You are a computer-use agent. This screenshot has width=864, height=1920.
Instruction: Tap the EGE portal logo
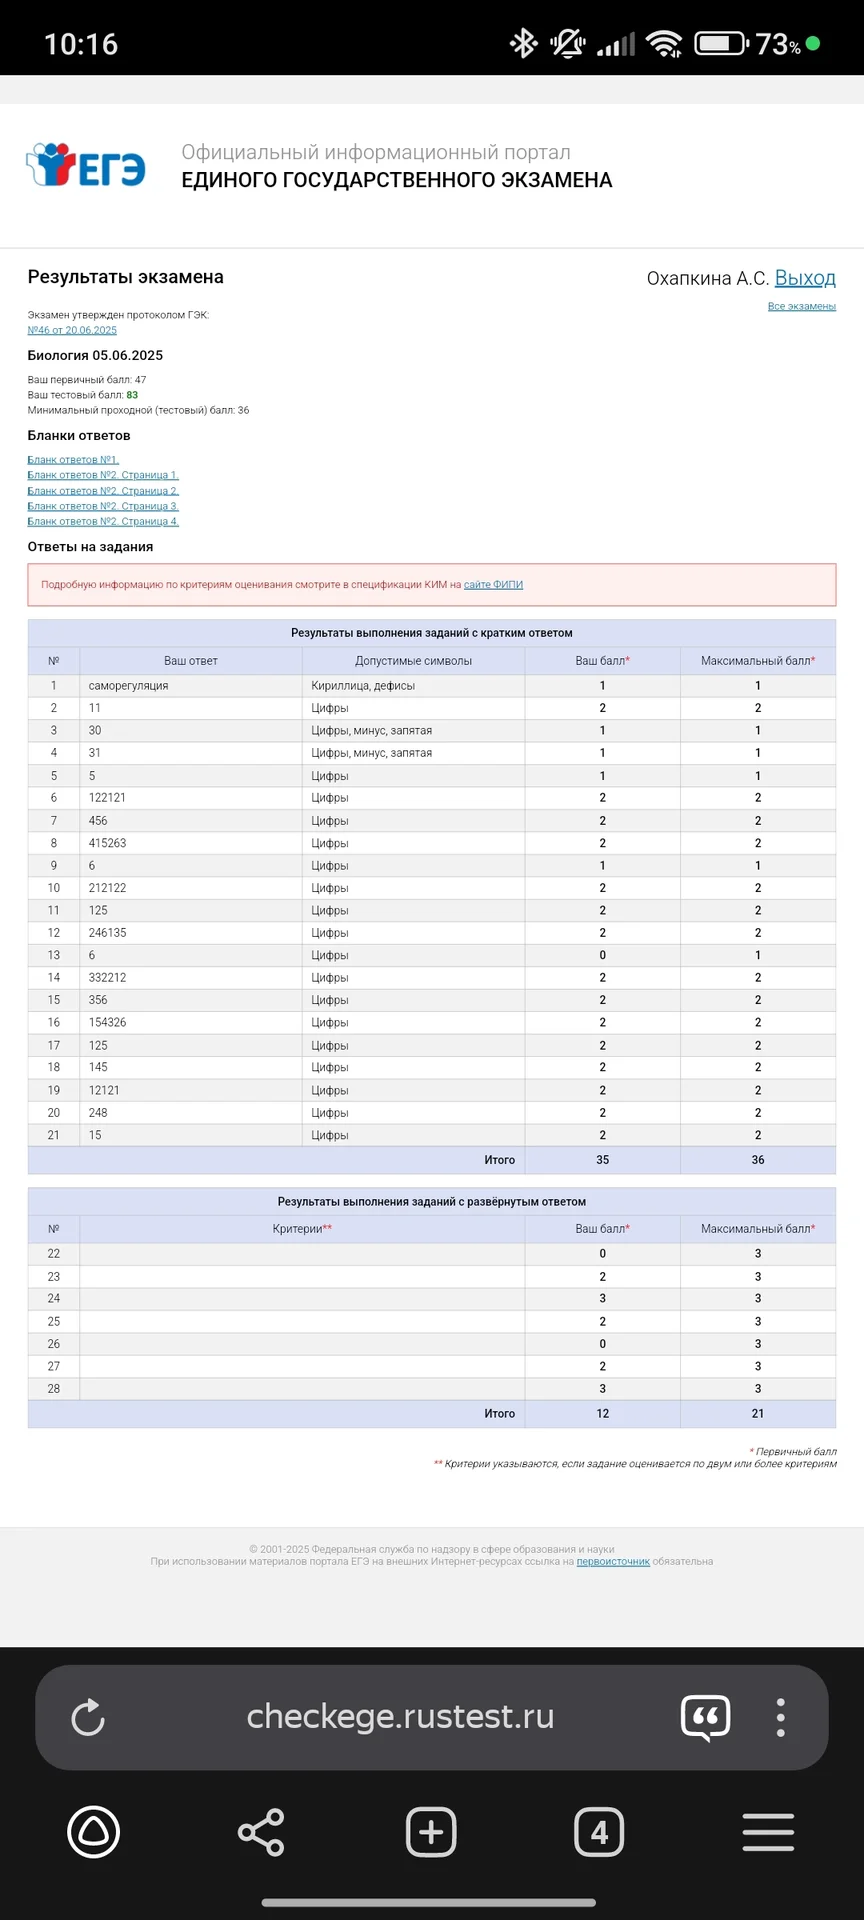click(x=86, y=165)
